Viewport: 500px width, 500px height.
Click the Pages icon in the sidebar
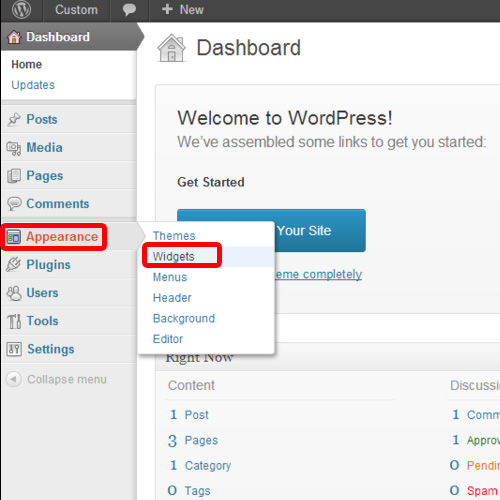pos(14,176)
